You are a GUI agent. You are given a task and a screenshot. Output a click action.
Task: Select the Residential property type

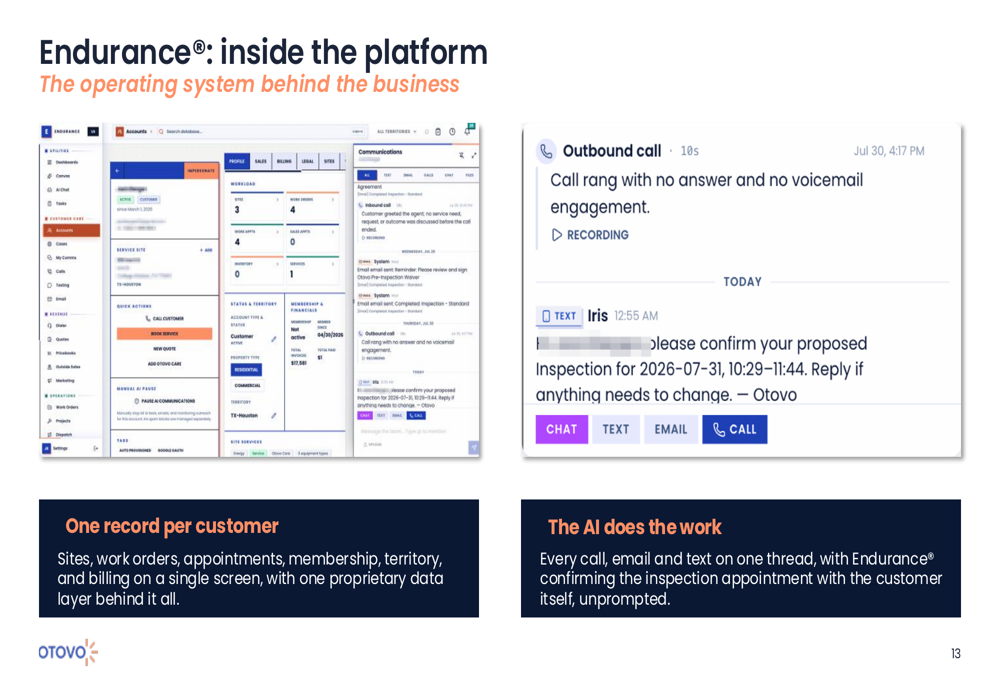pos(246,369)
